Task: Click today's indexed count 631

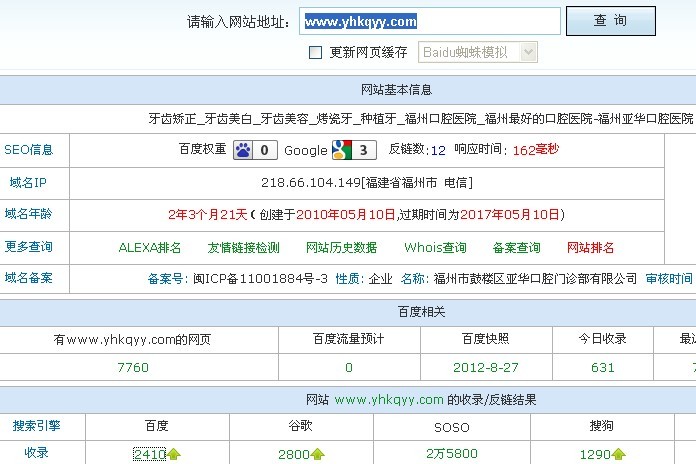Action: click(603, 368)
